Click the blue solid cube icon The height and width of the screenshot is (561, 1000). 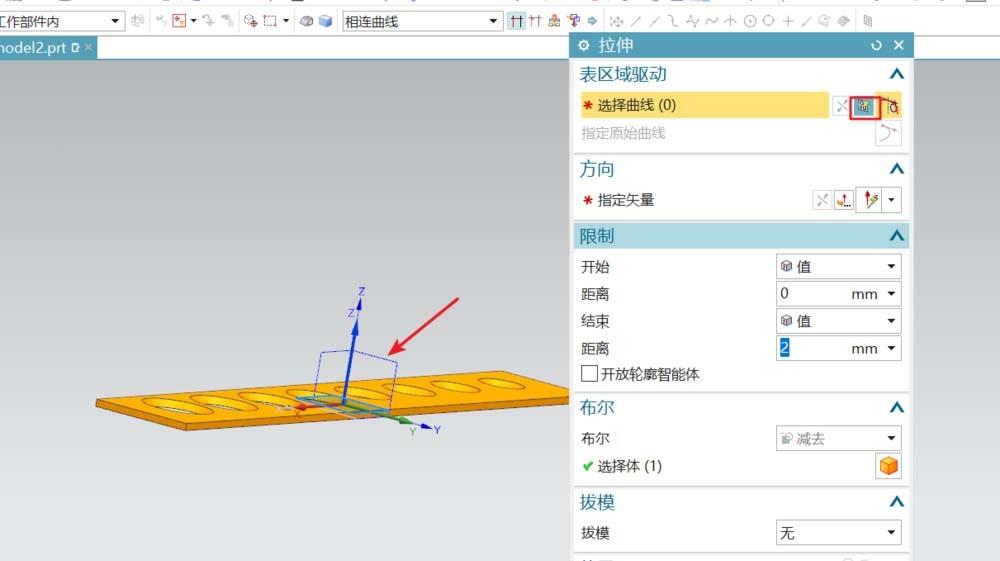[x=325, y=21]
